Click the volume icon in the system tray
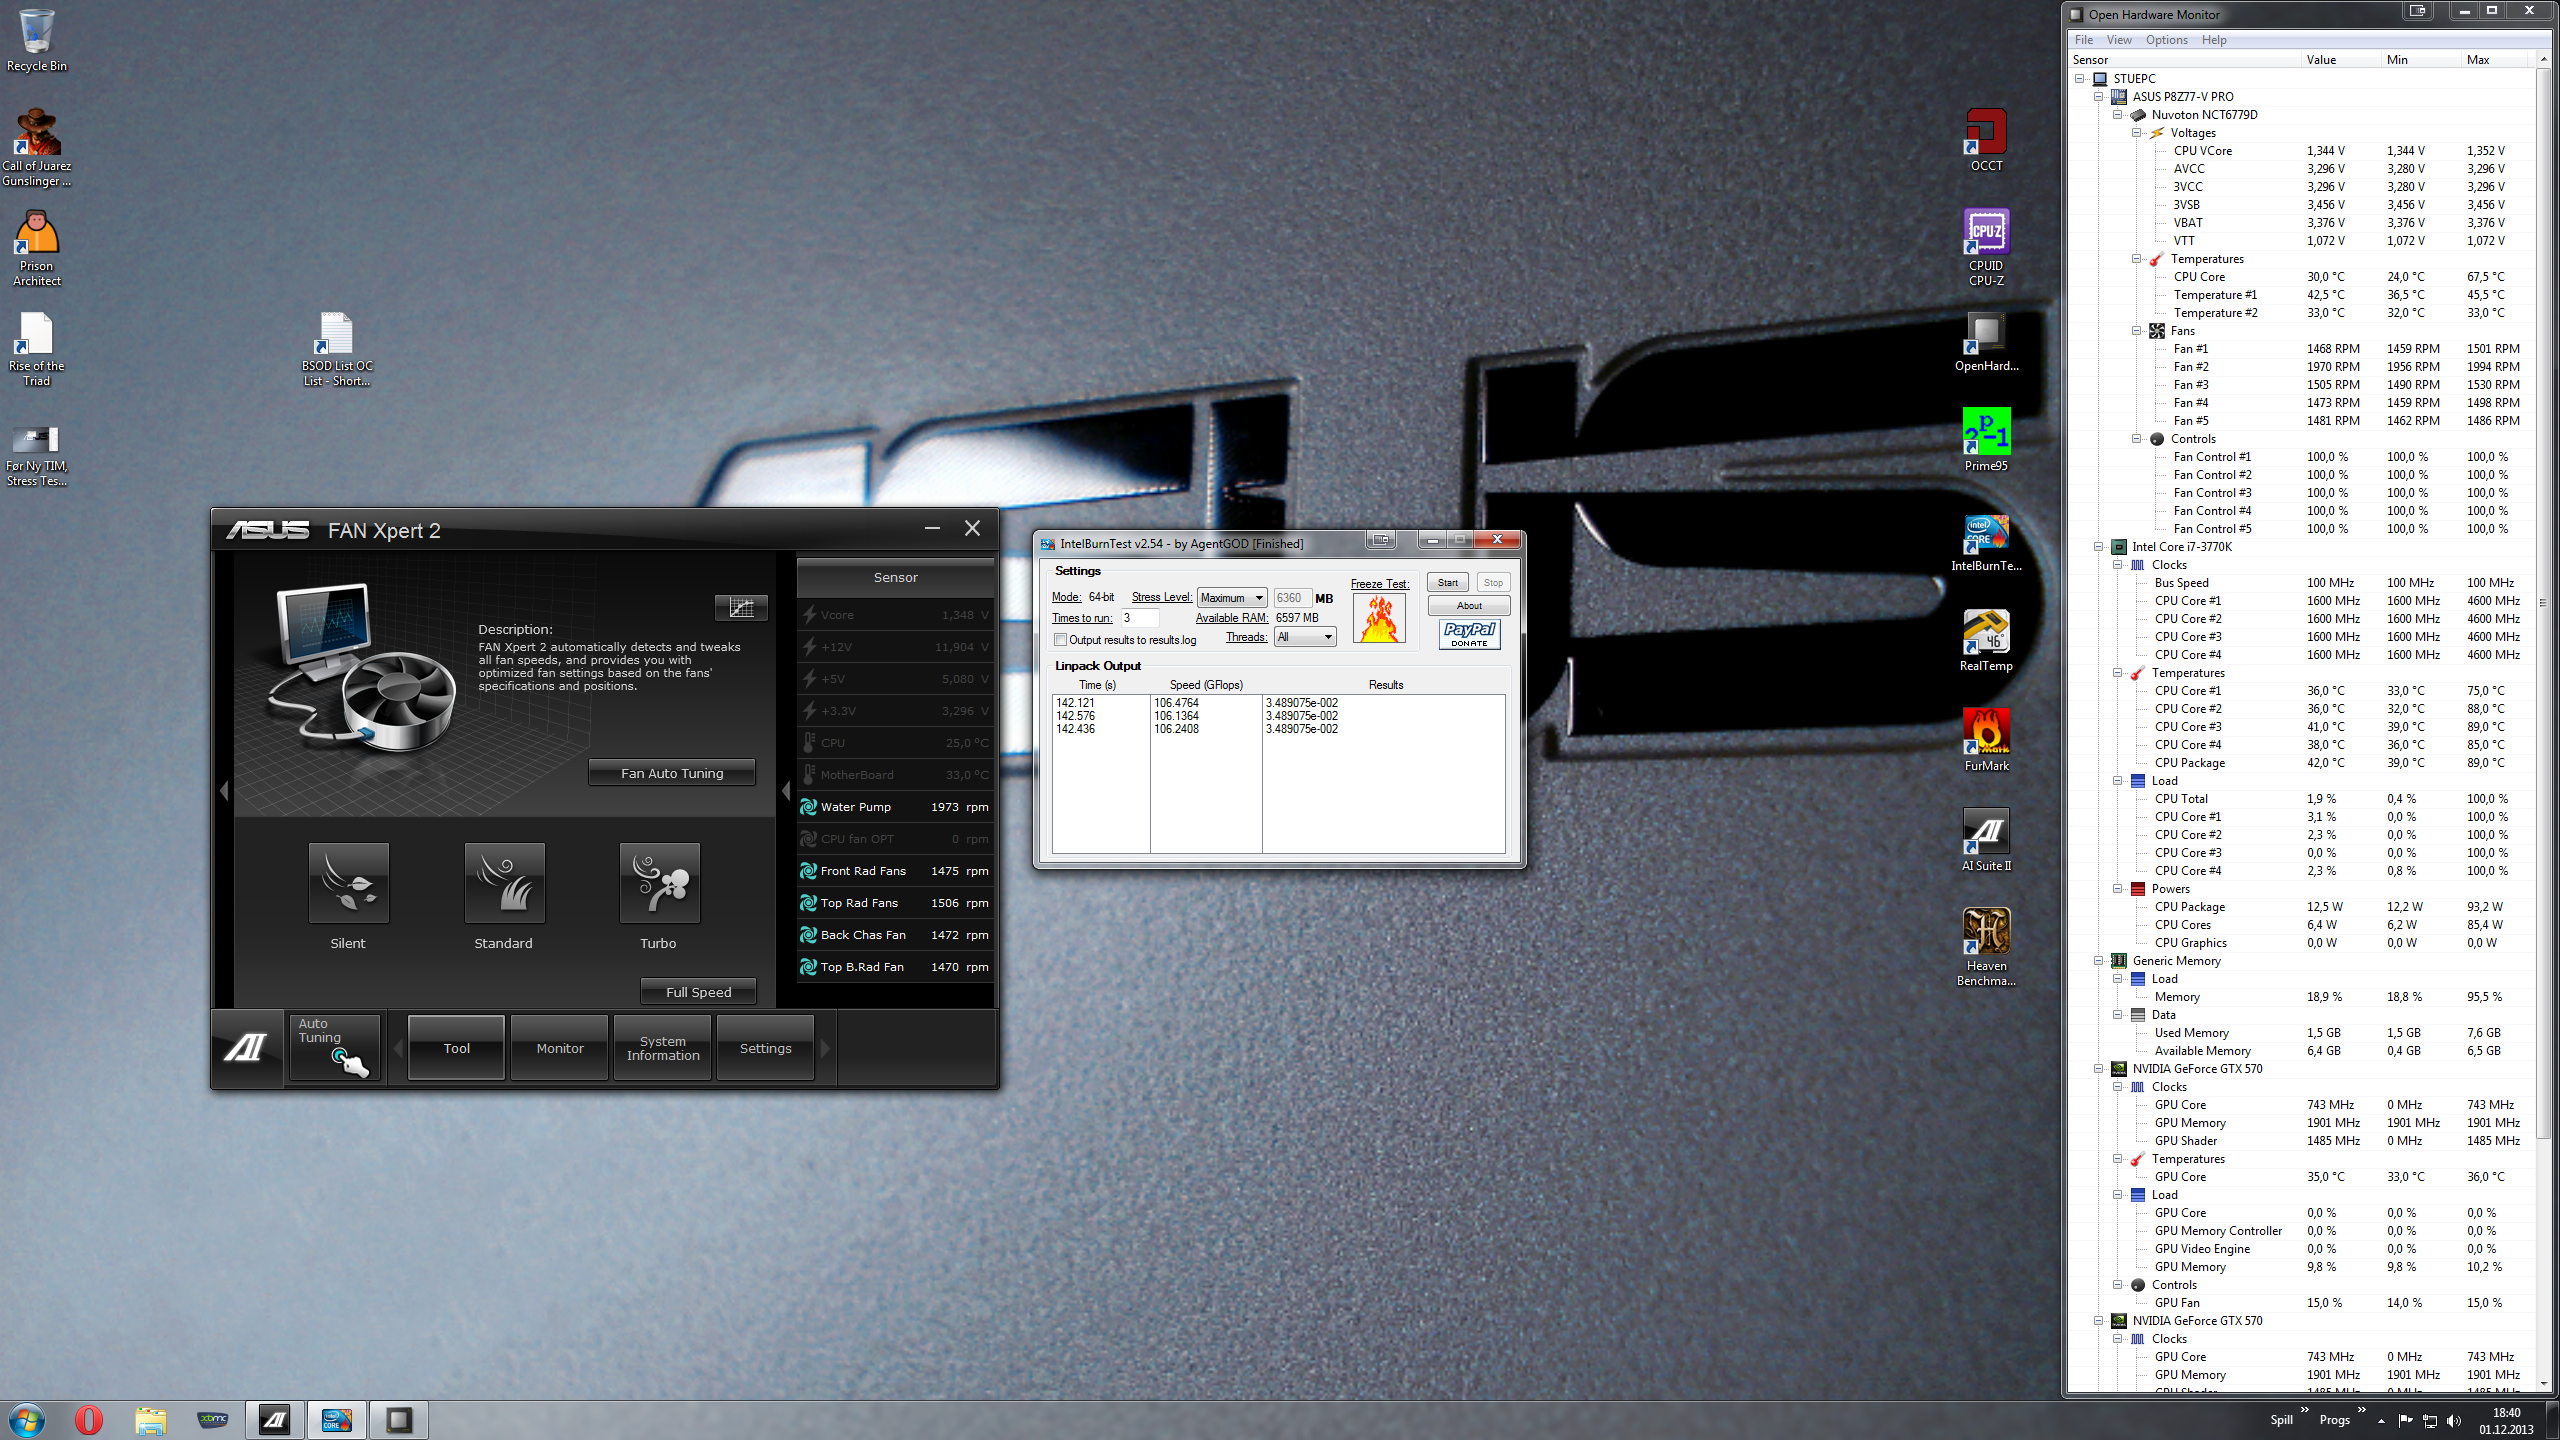This screenshot has width=2560, height=1440. click(2454, 1421)
